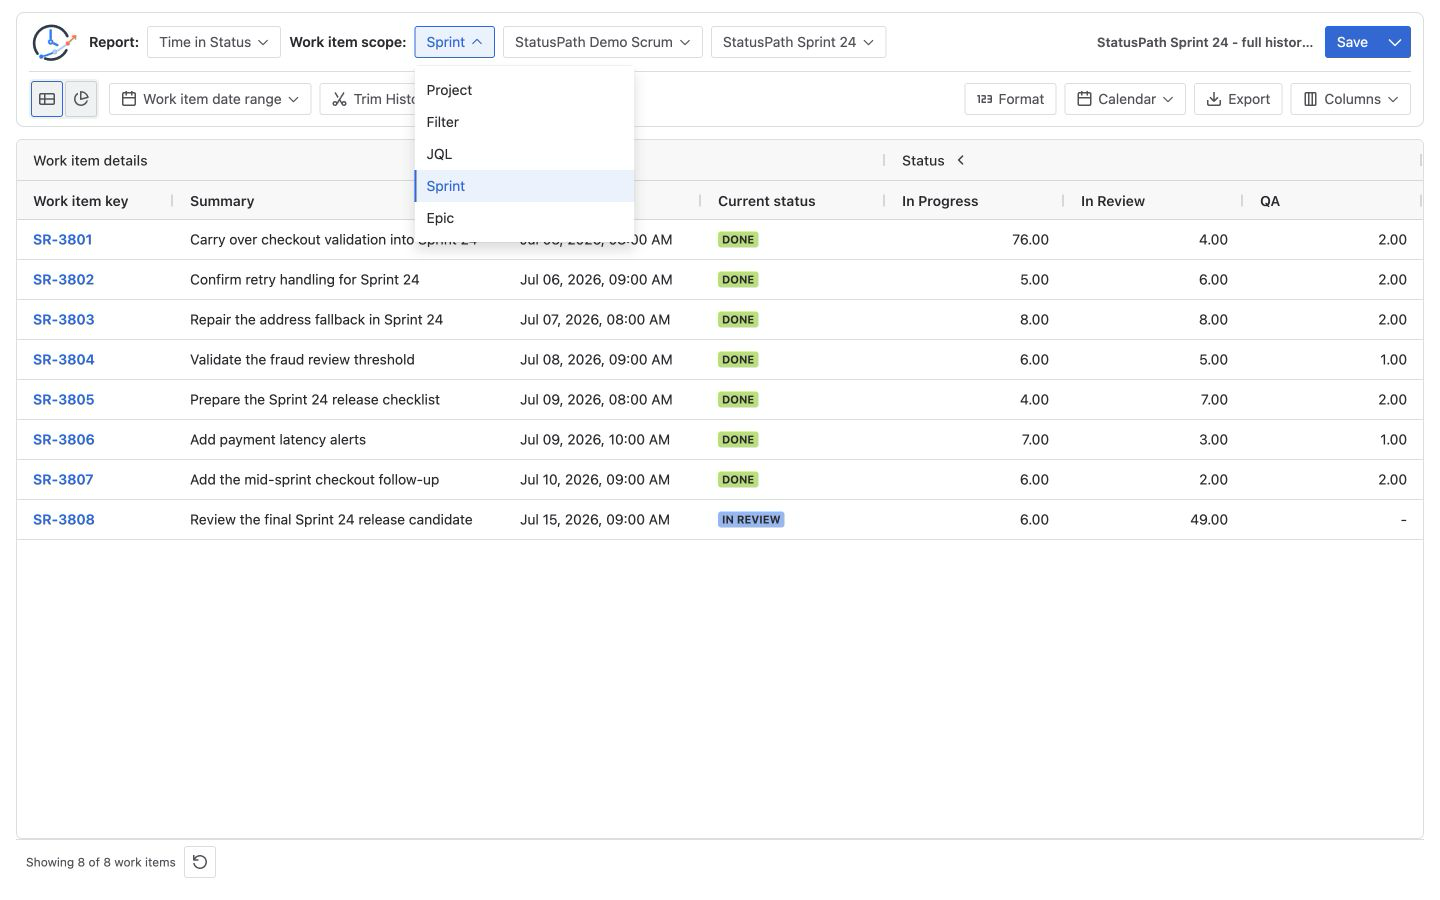Open work item SR-3806

pyautogui.click(x=64, y=440)
